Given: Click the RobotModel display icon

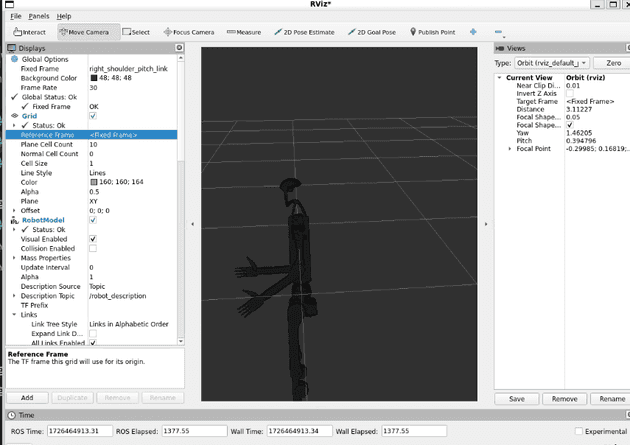Looking at the screenshot, I should [14, 220].
